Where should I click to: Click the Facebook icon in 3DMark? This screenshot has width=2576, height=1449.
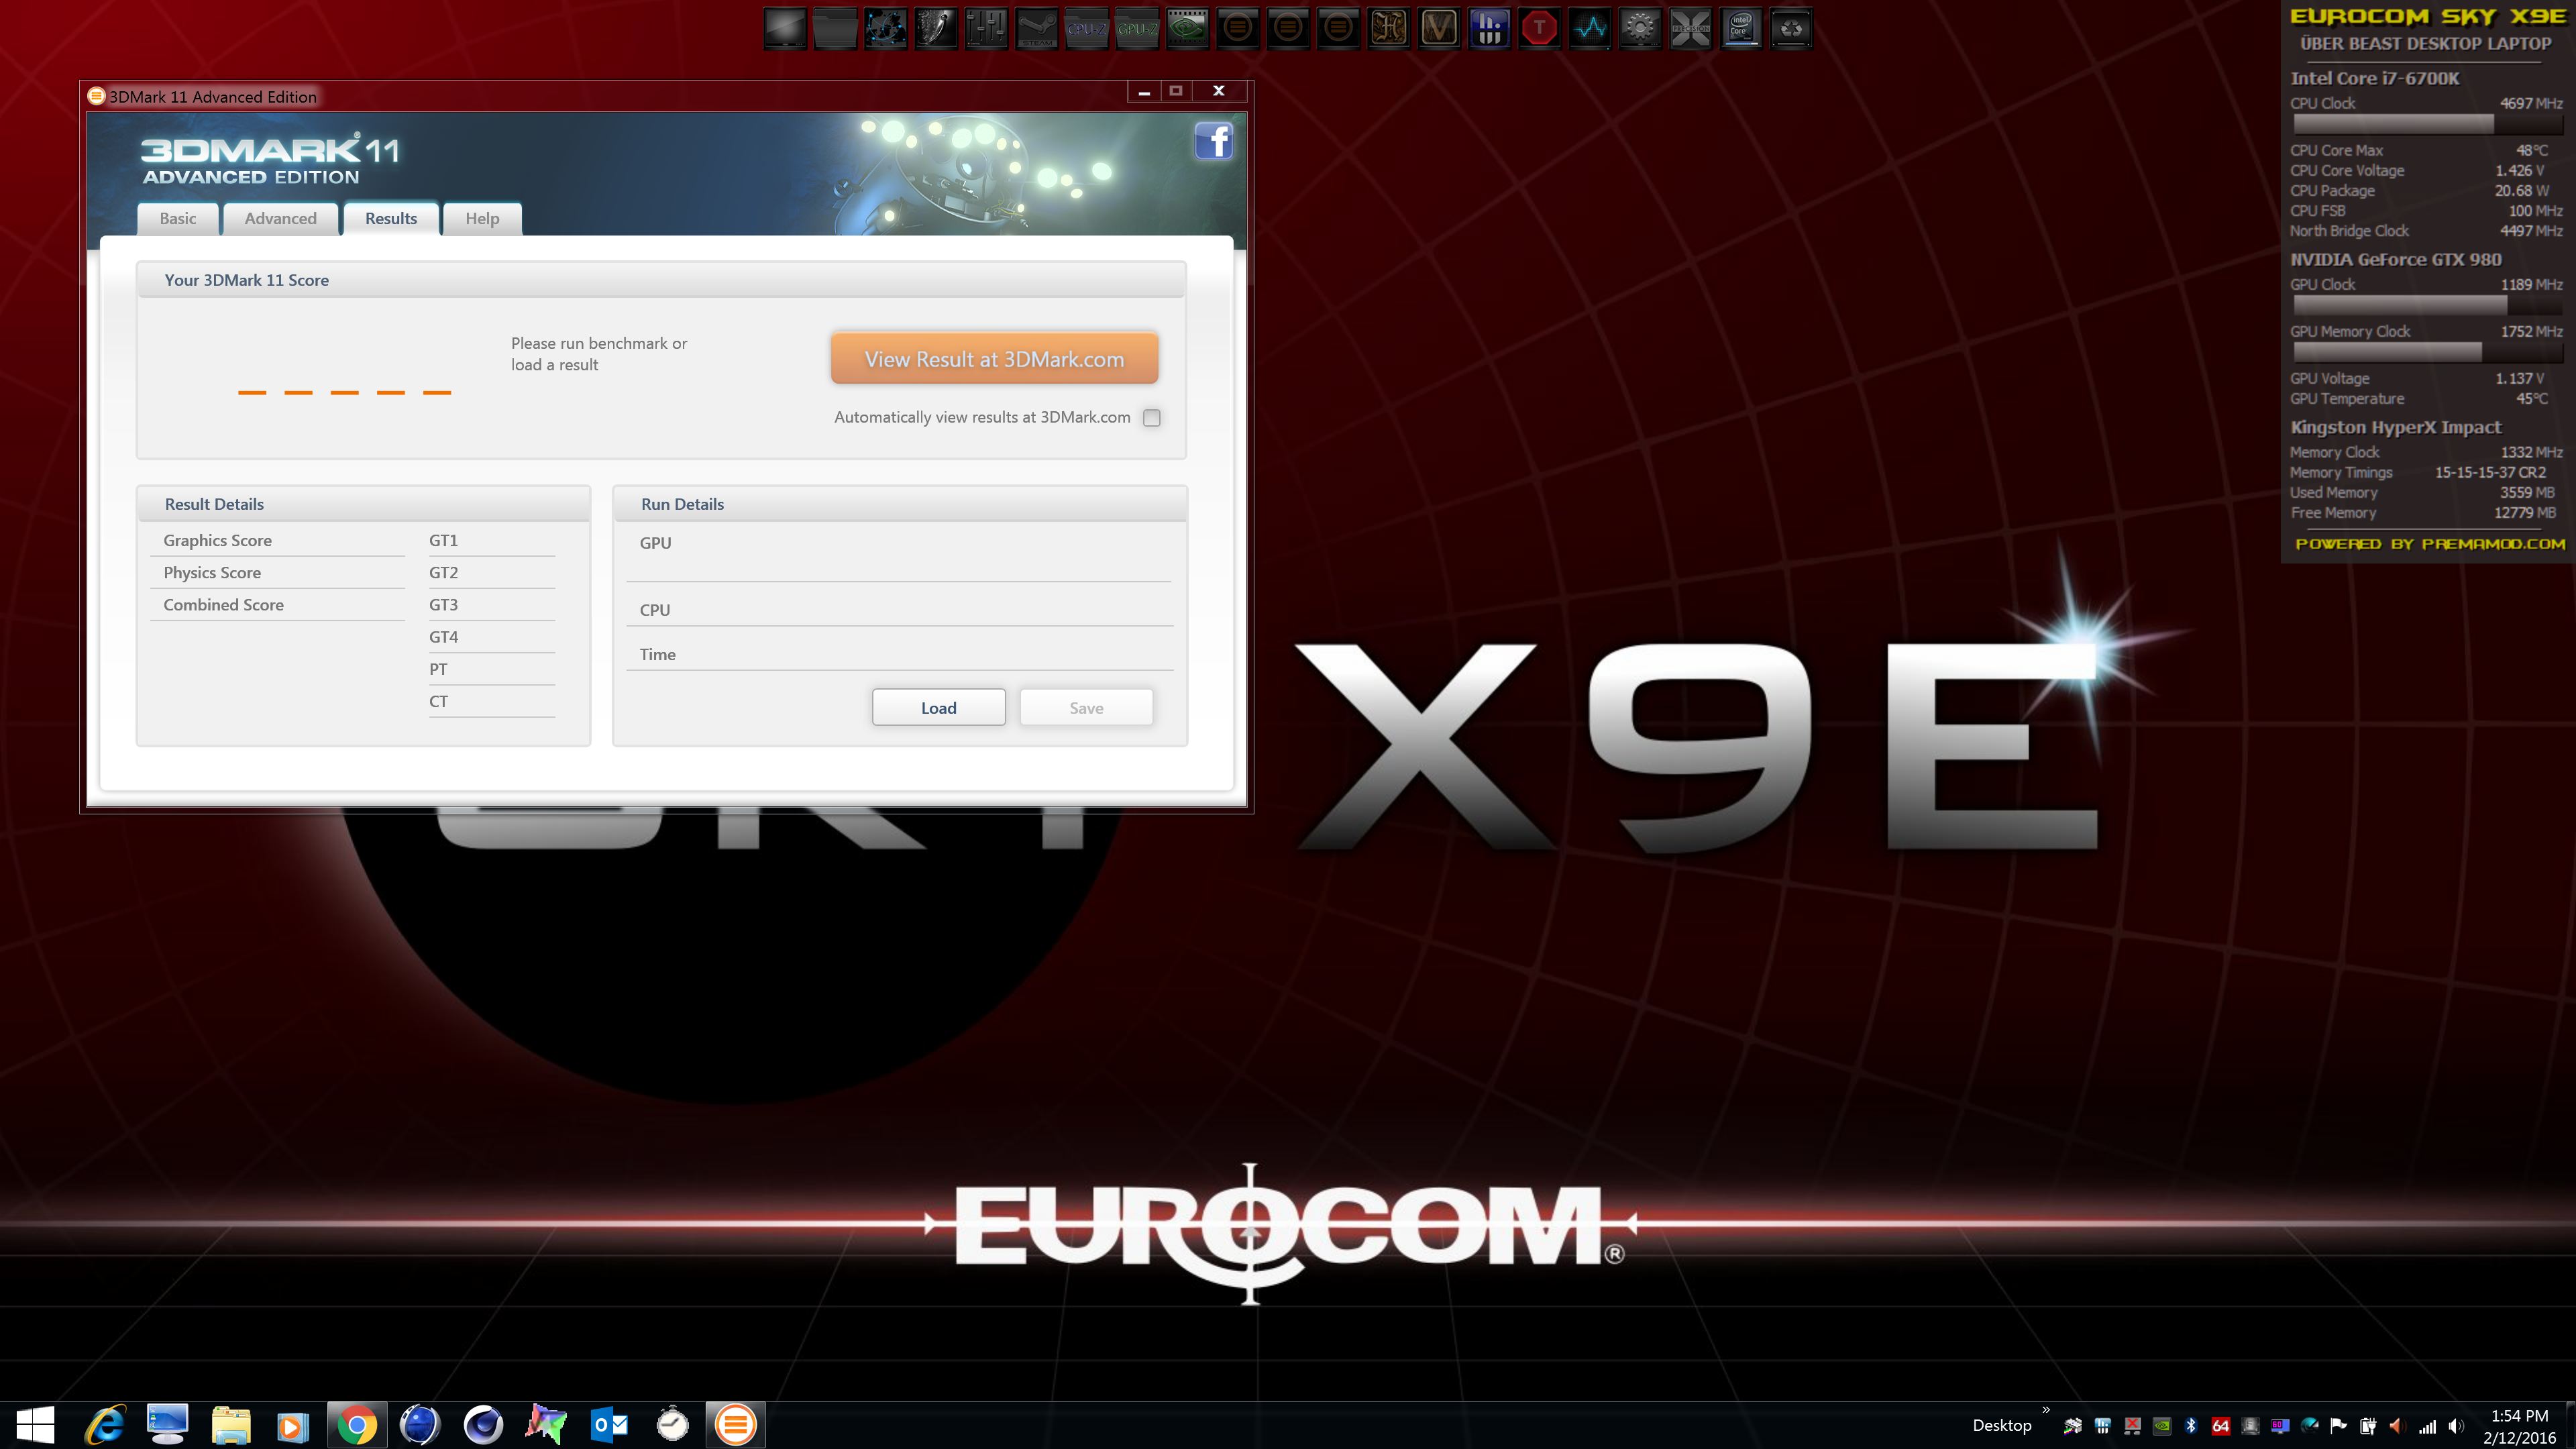(x=1213, y=141)
